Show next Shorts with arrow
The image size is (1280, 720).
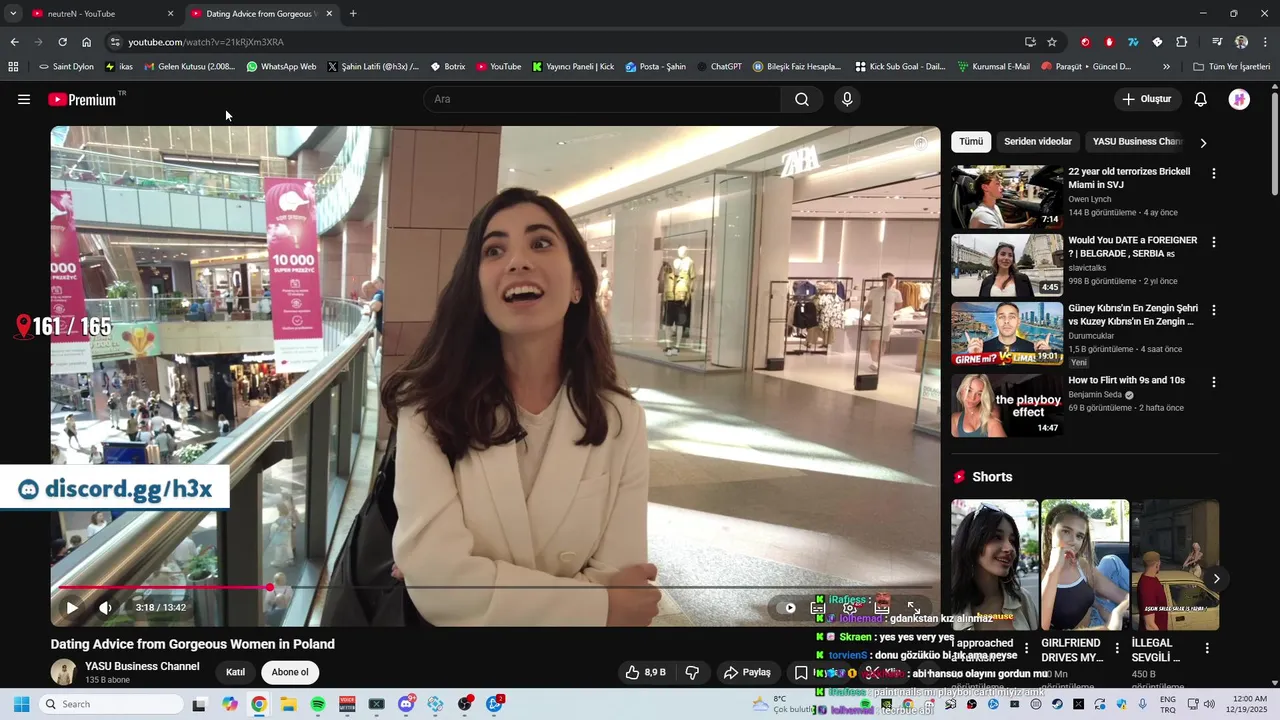[x=1216, y=578]
